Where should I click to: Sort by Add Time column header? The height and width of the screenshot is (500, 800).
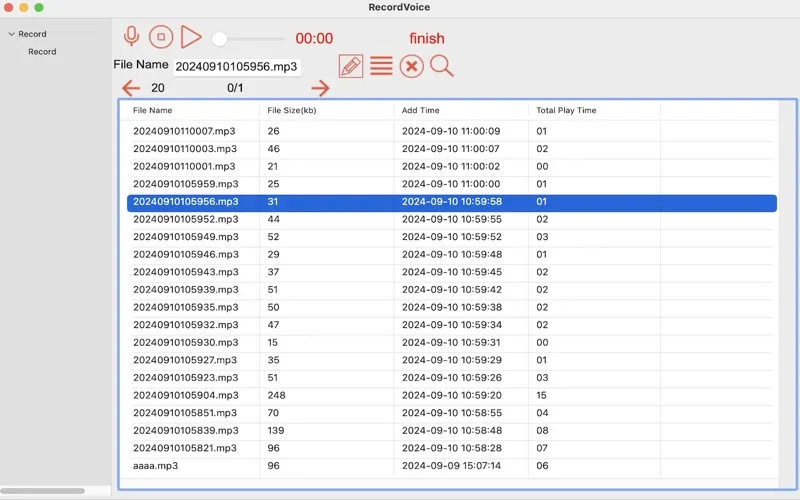[x=420, y=110]
